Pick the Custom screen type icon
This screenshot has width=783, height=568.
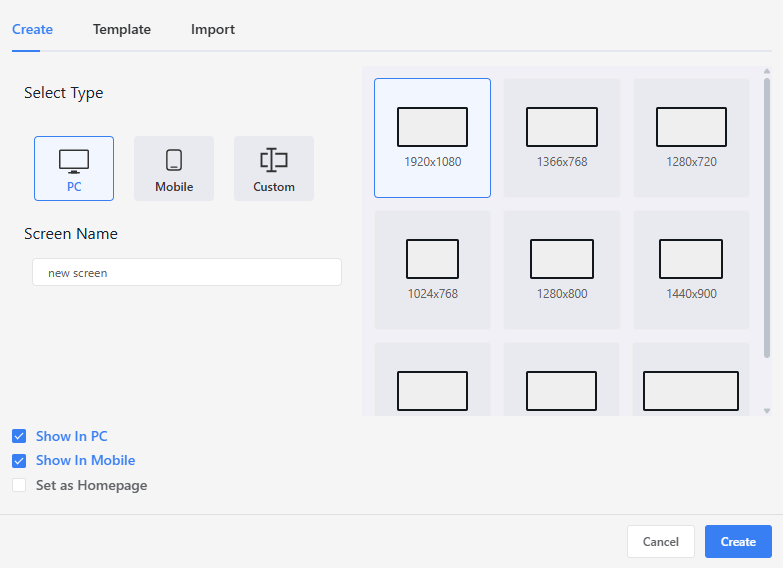274,168
